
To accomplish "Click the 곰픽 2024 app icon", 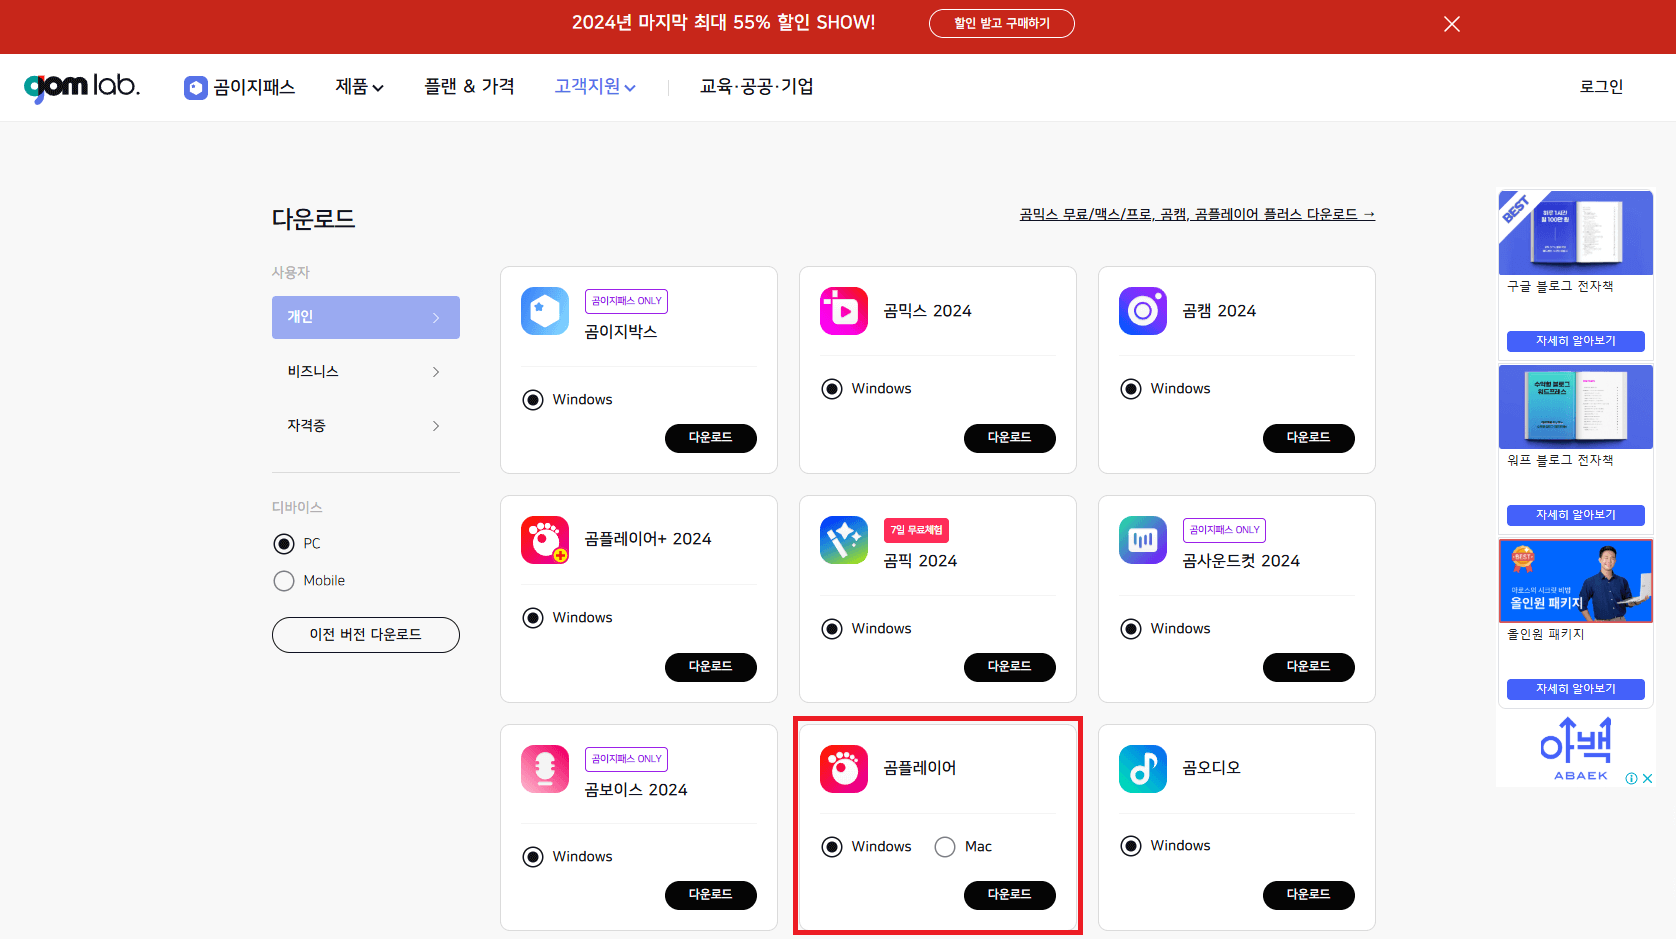I will [x=843, y=540].
